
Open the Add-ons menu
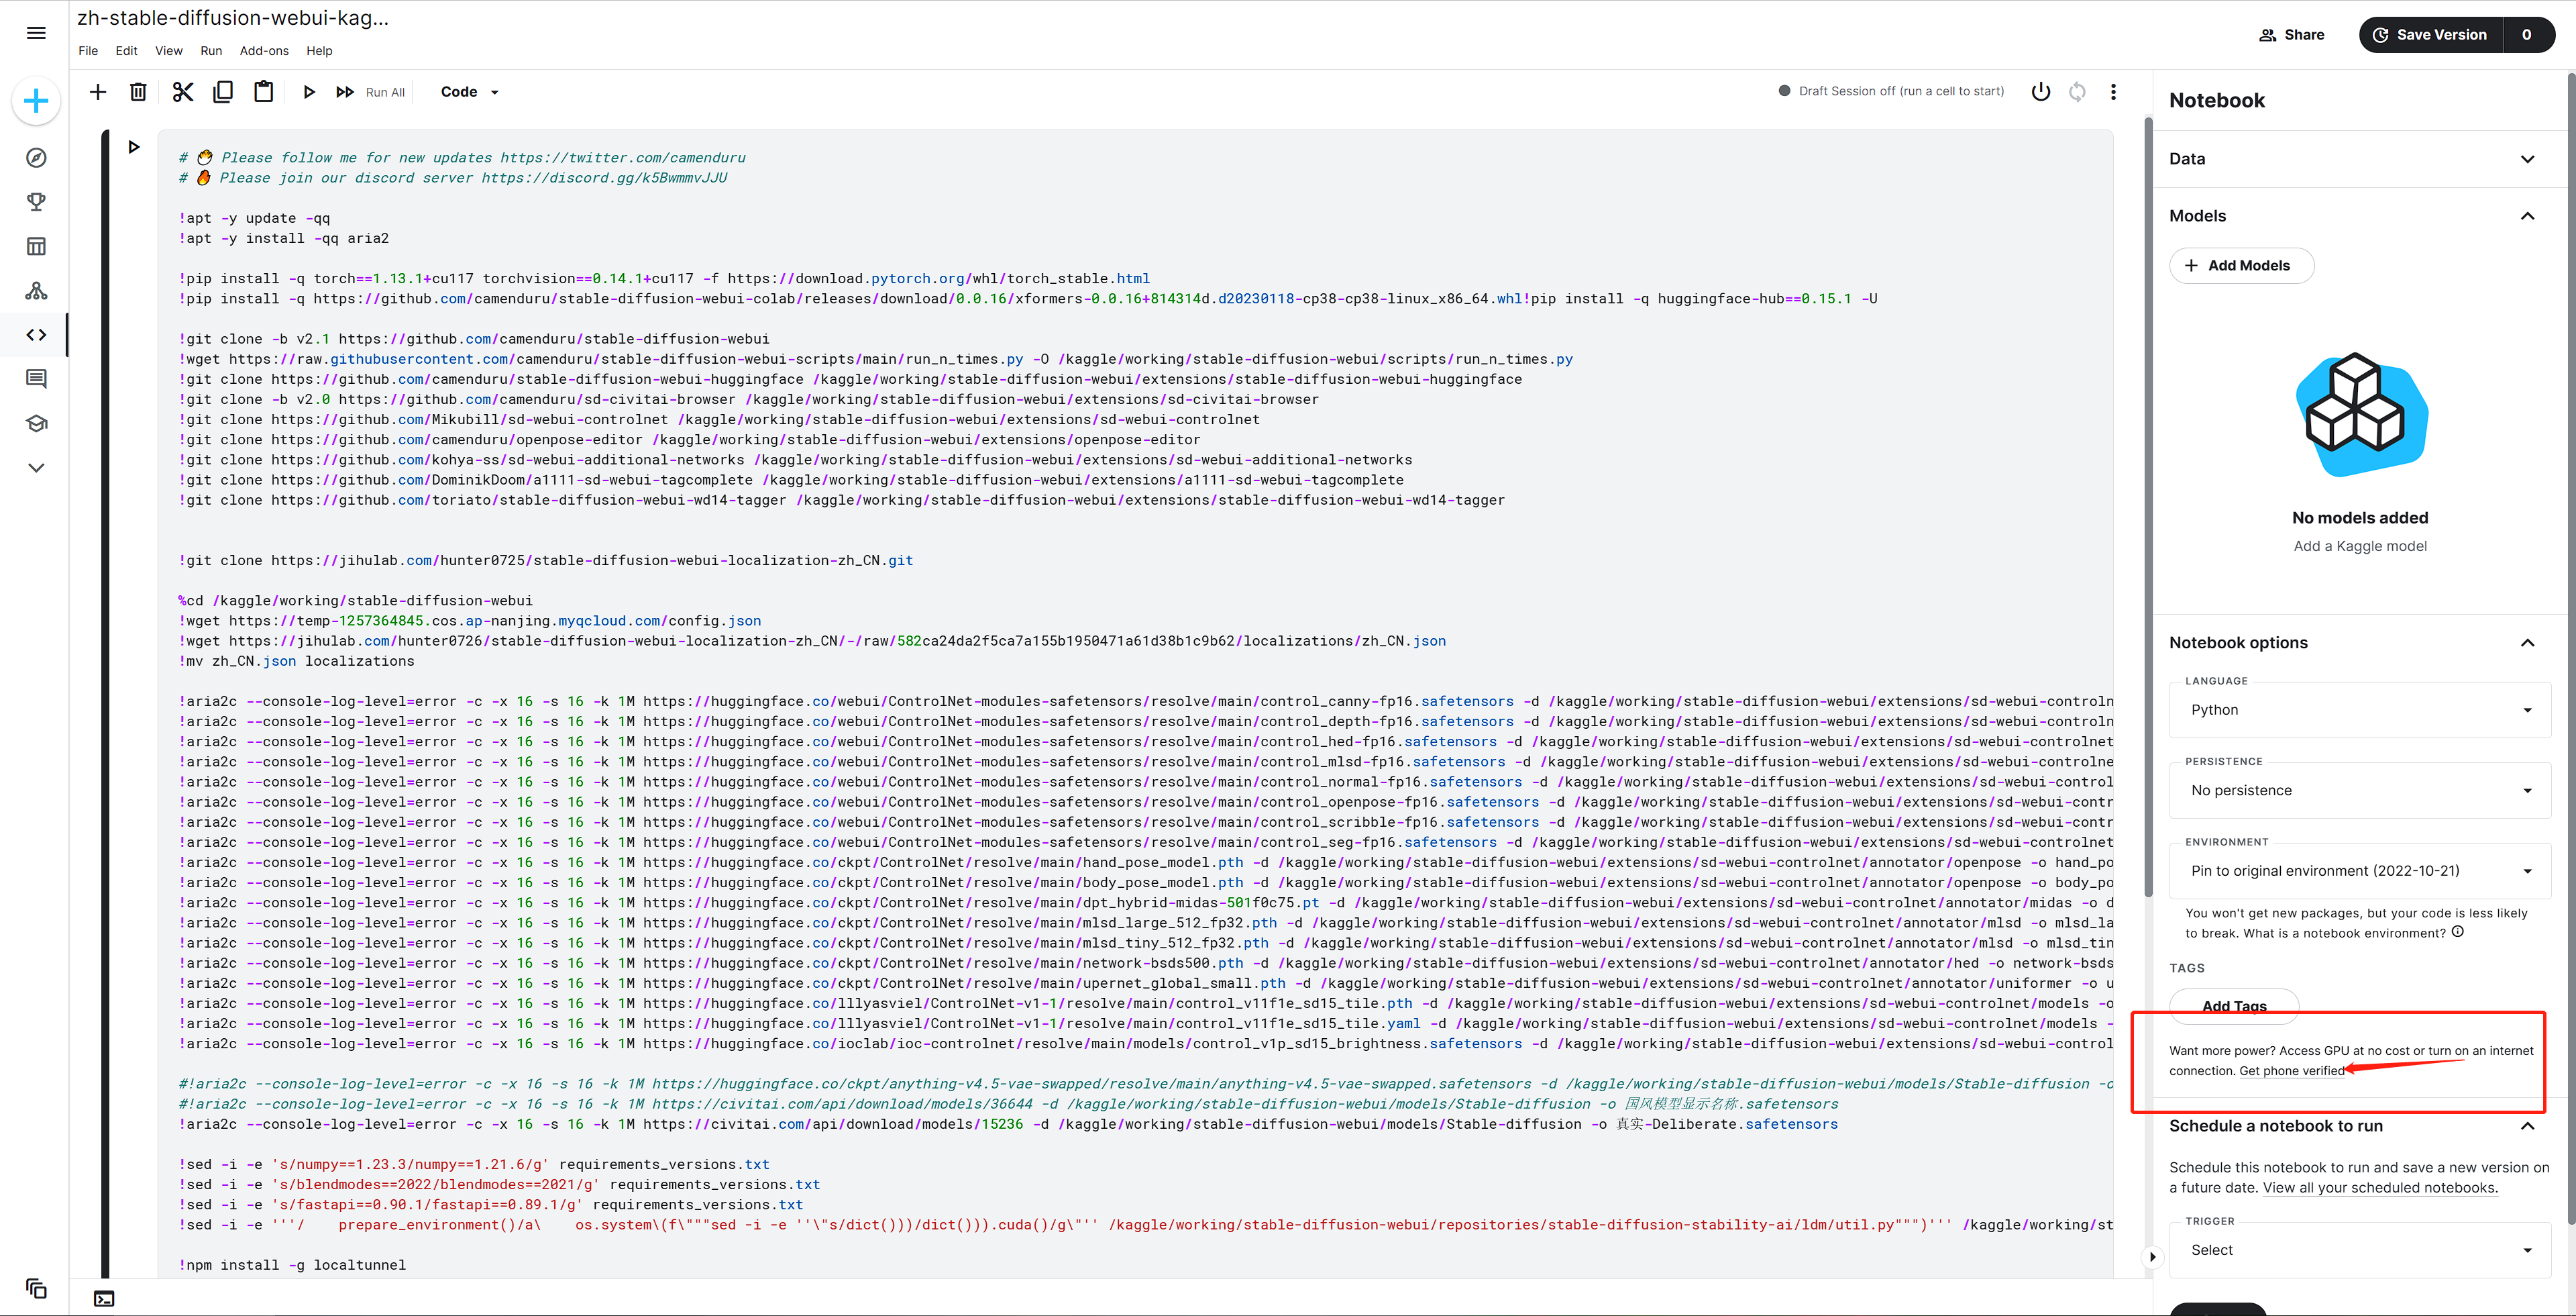264,51
